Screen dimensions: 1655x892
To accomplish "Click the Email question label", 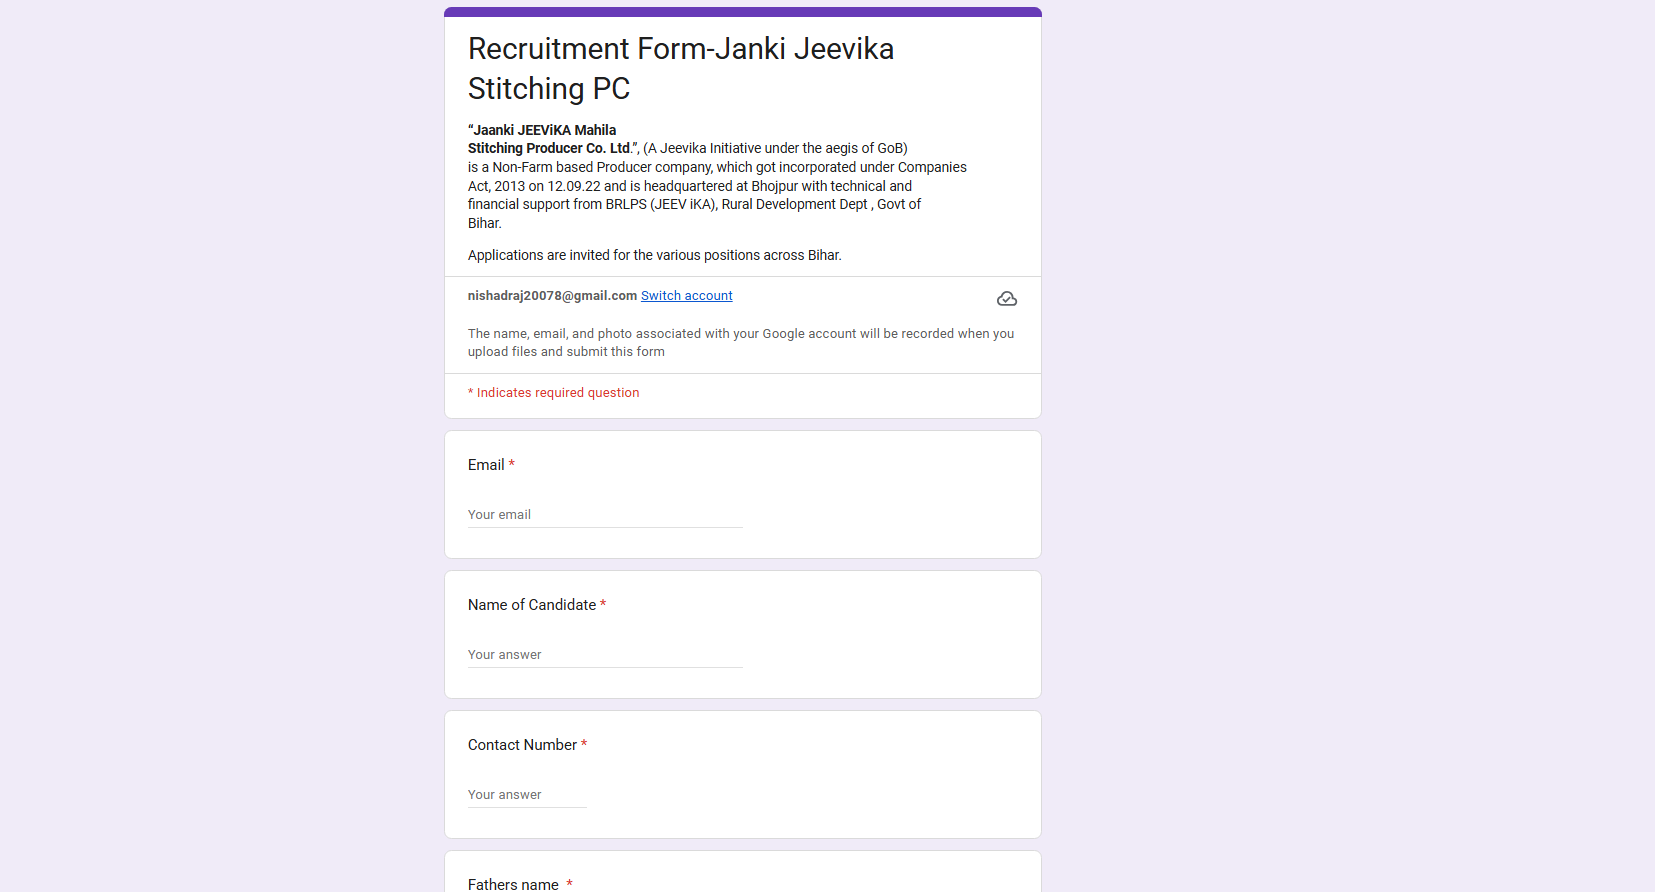I will [x=486, y=465].
